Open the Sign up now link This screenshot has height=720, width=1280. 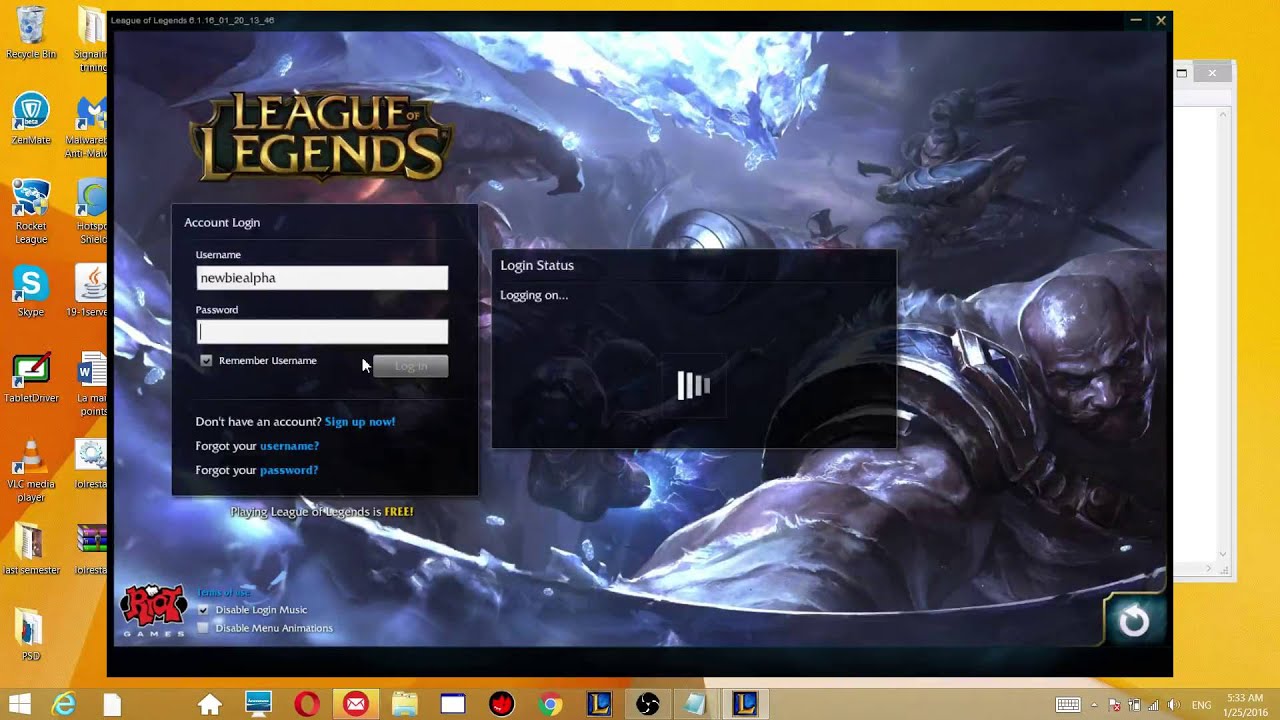pos(360,422)
